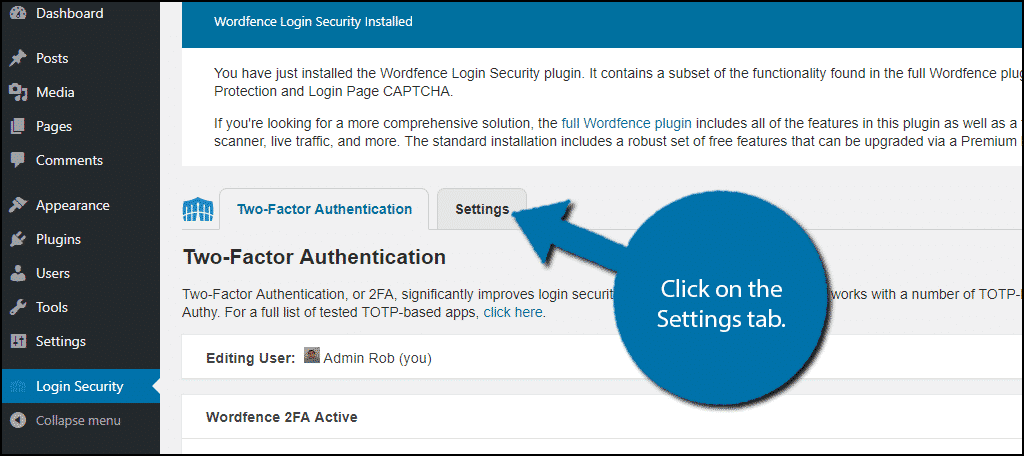This screenshot has height=456, width=1024.
Task: Collapse the admin menu
Action: coord(65,420)
